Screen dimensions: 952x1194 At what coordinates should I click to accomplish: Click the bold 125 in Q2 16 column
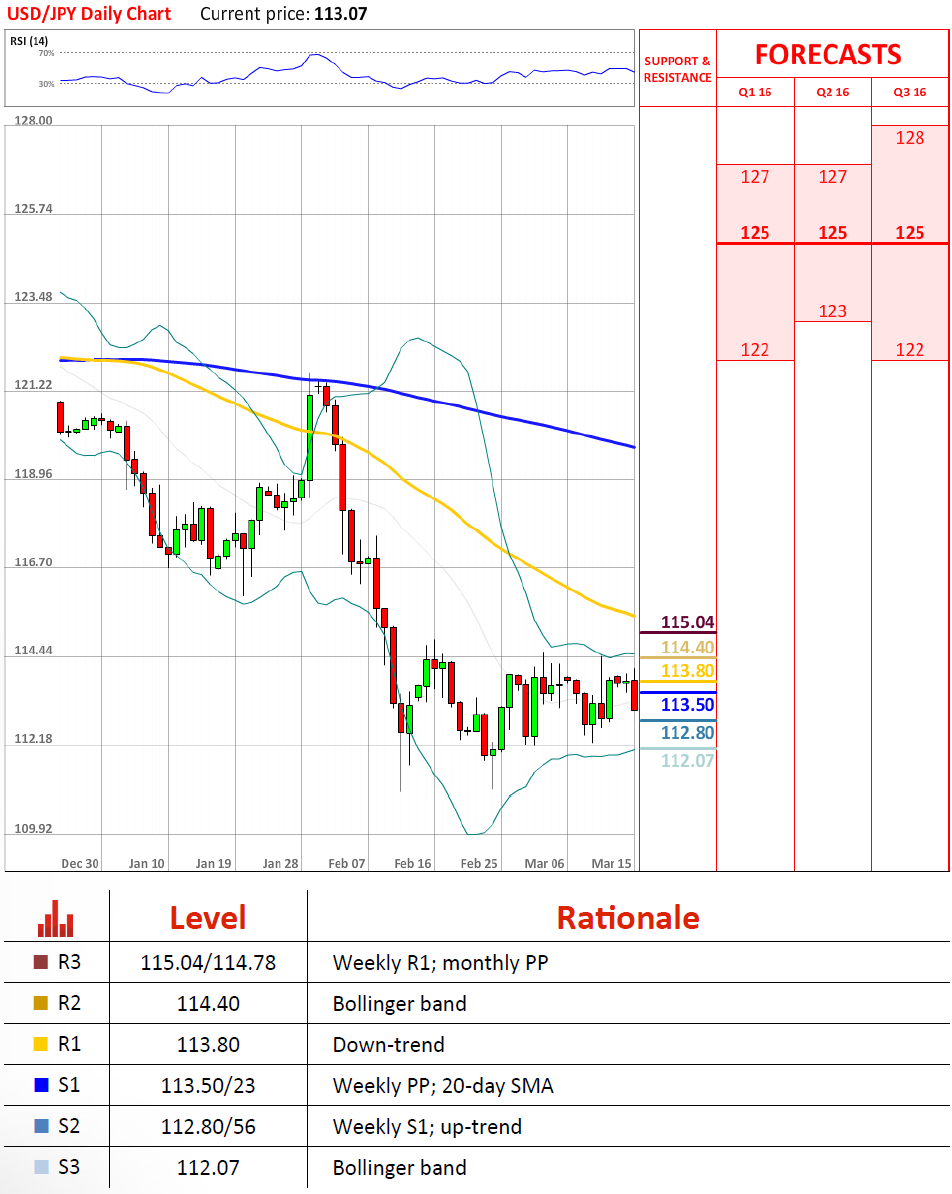[832, 233]
